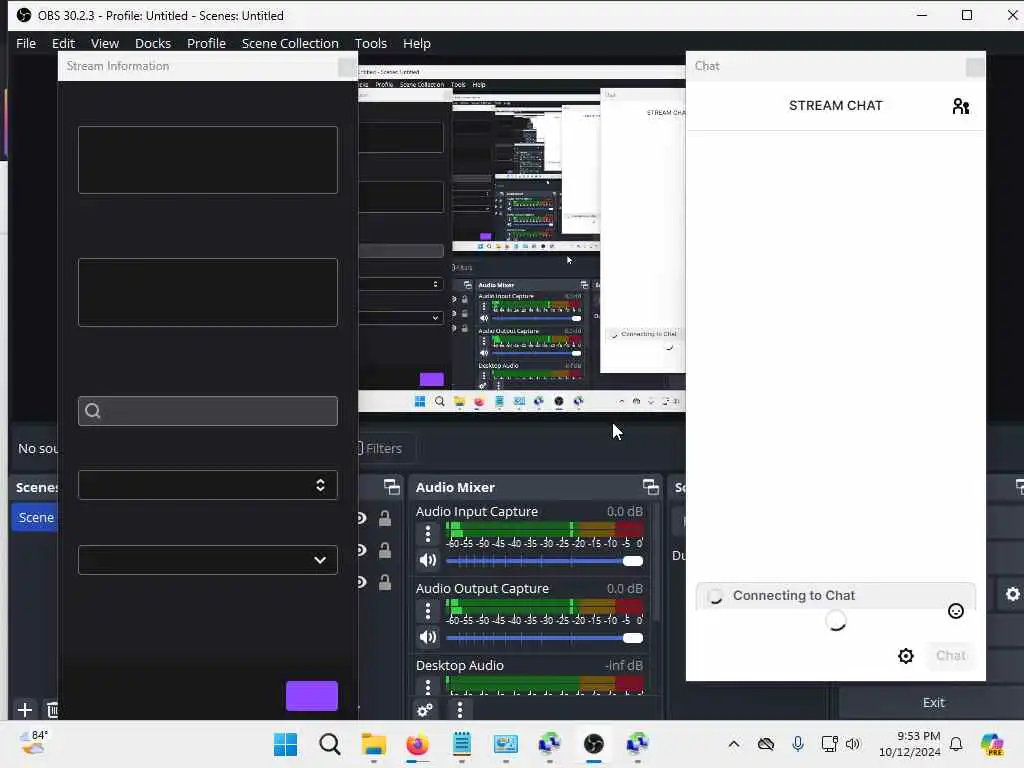Open the gear settings icon in Controls dock
This screenshot has height=768, width=1024.
[1012, 594]
